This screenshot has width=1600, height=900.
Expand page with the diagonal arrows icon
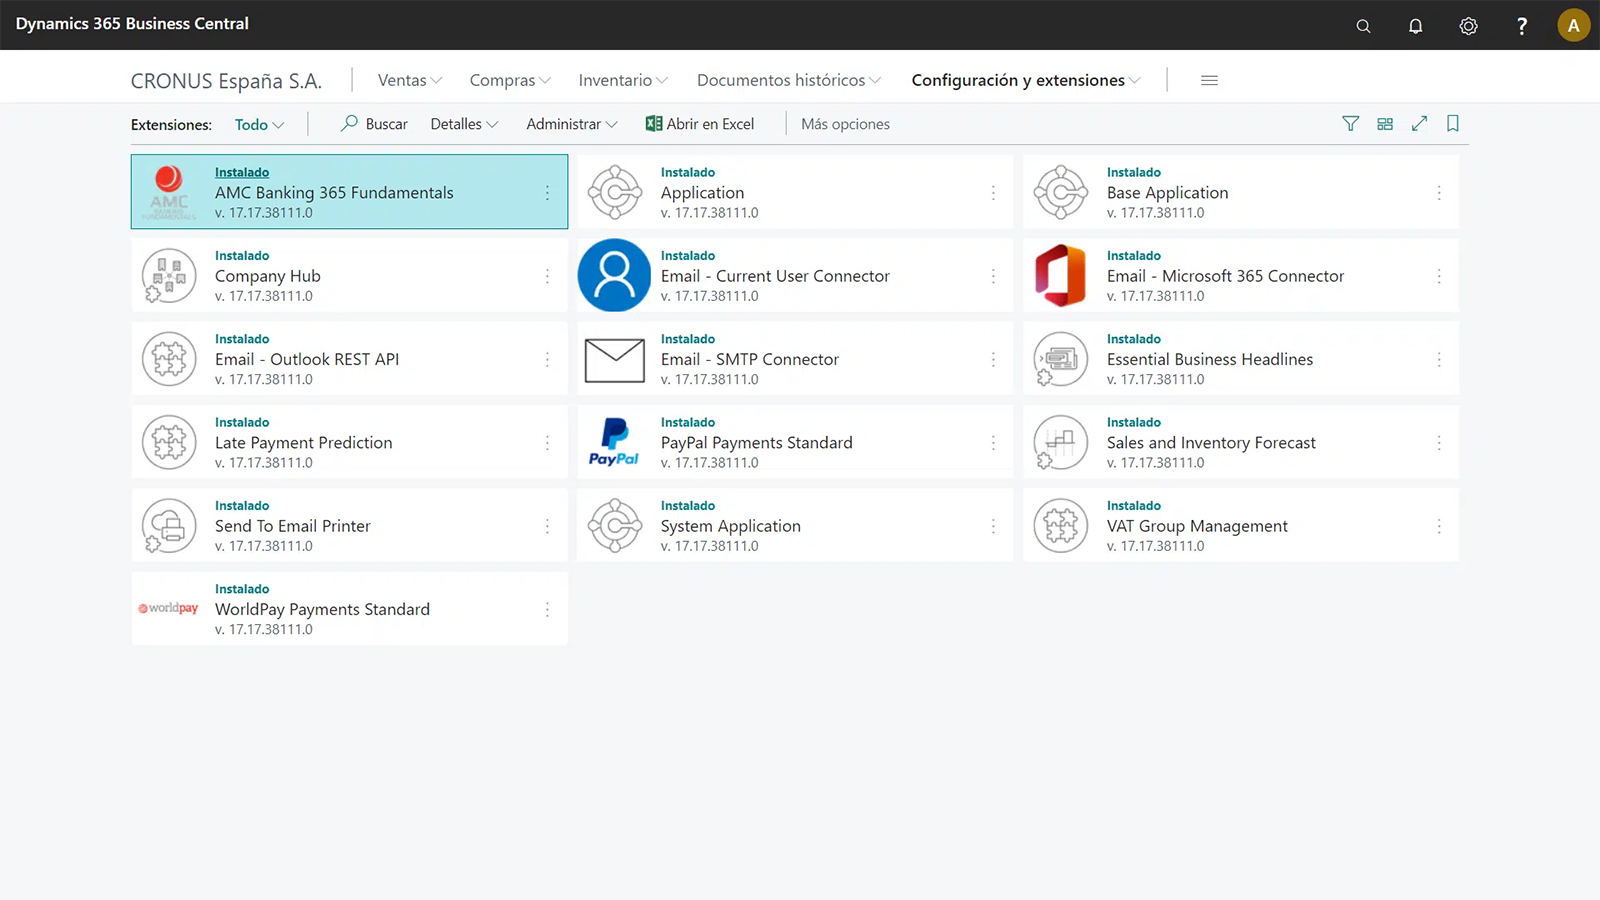(x=1419, y=124)
